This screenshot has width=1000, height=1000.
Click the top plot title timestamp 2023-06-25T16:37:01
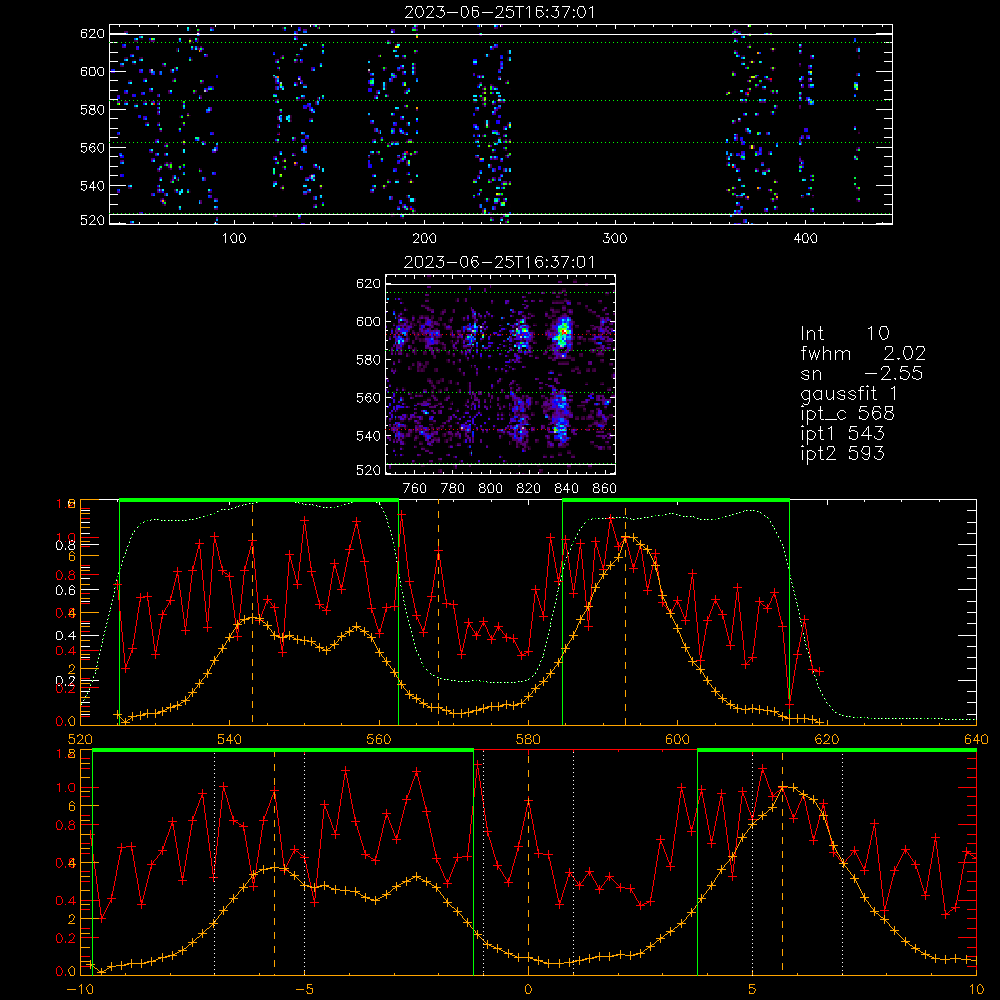(x=500, y=12)
